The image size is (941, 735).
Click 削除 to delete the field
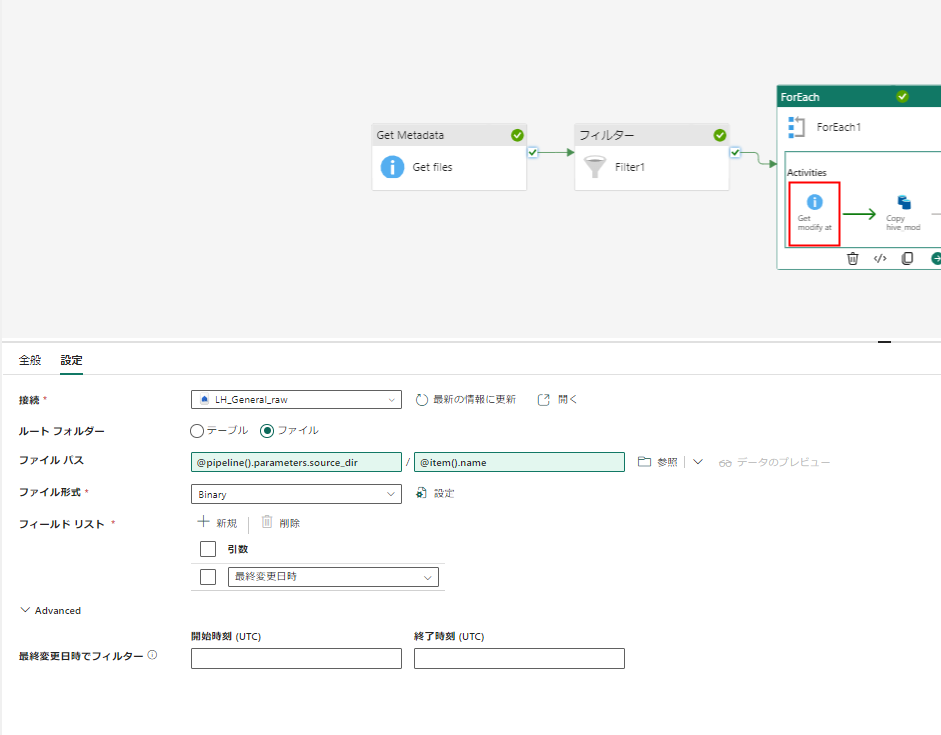(281, 523)
